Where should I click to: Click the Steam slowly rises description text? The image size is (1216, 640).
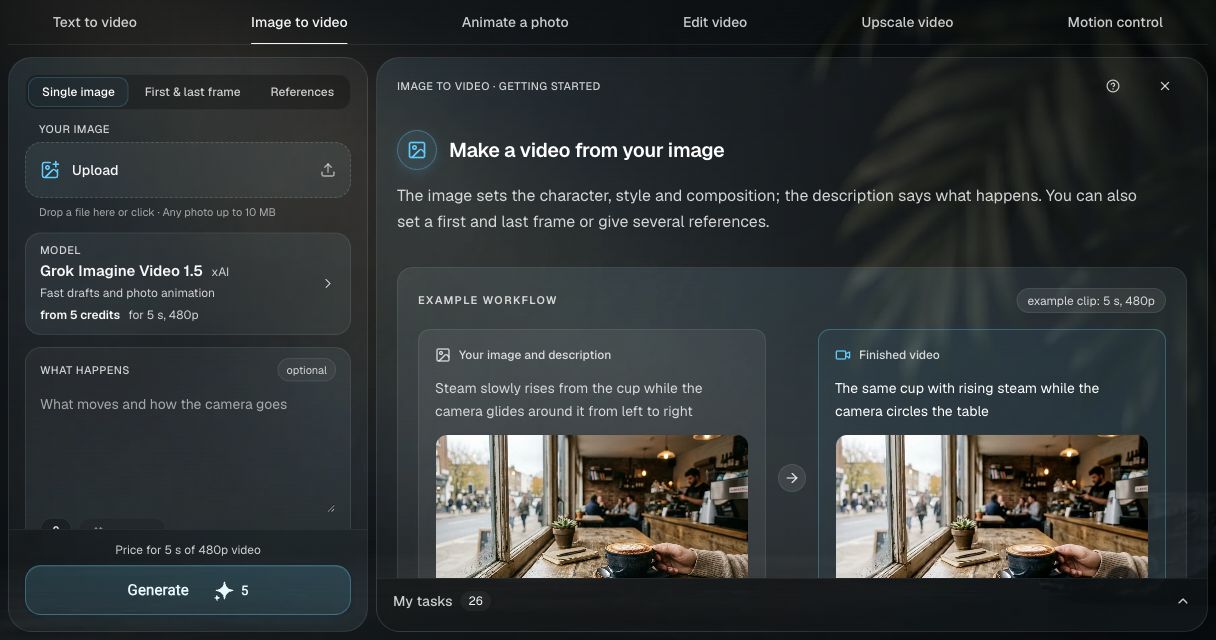[x=569, y=399]
